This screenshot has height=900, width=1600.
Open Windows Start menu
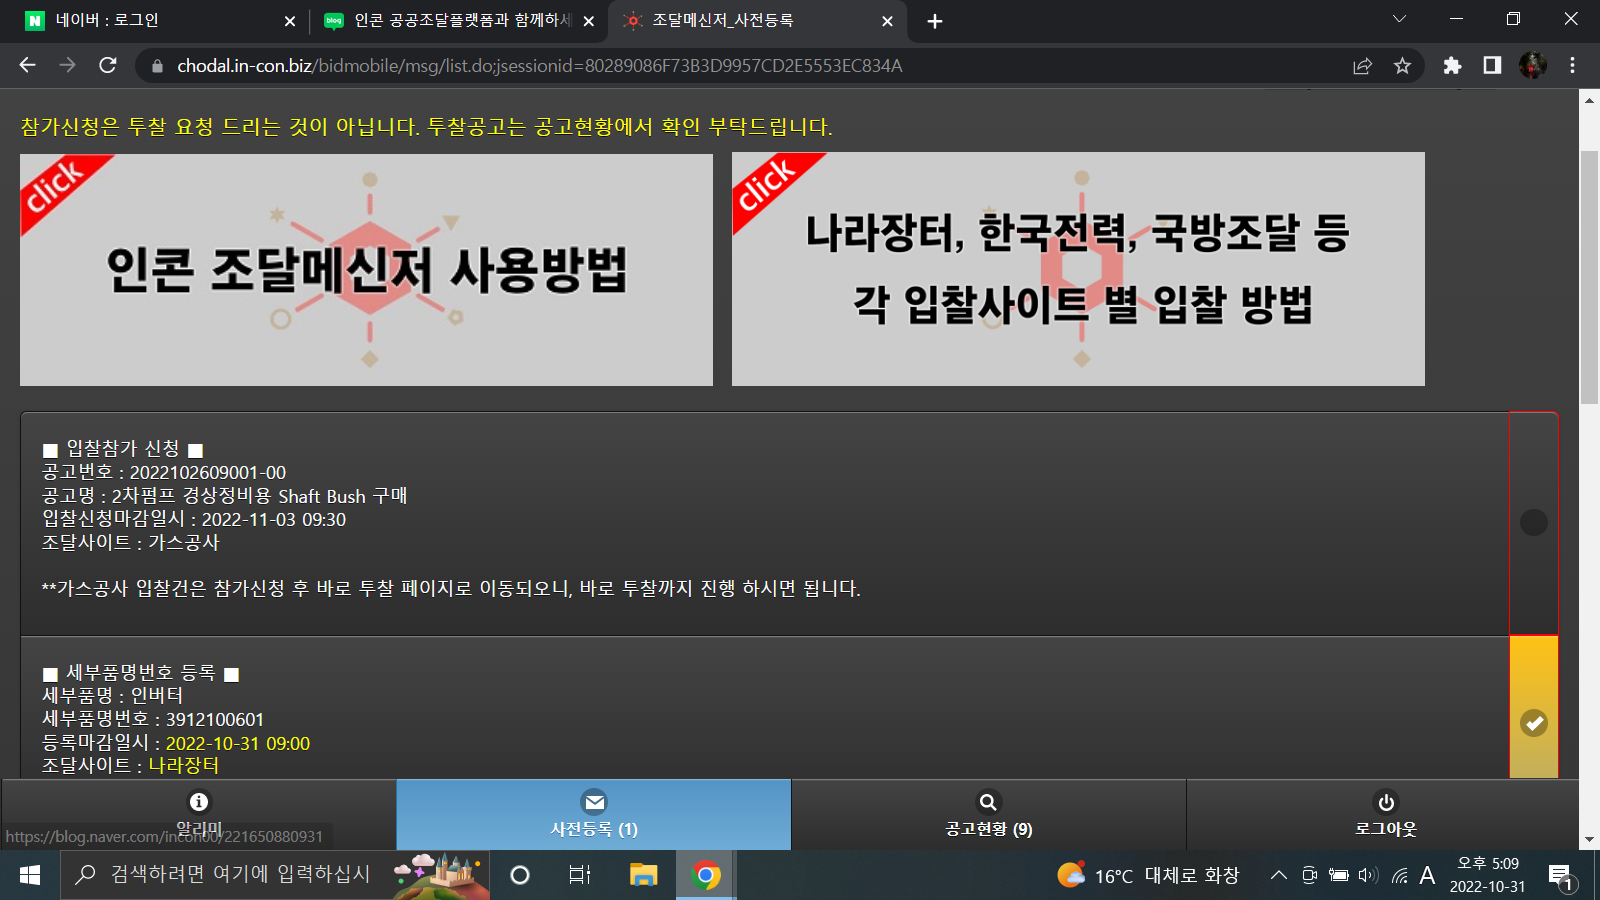click(30, 875)
